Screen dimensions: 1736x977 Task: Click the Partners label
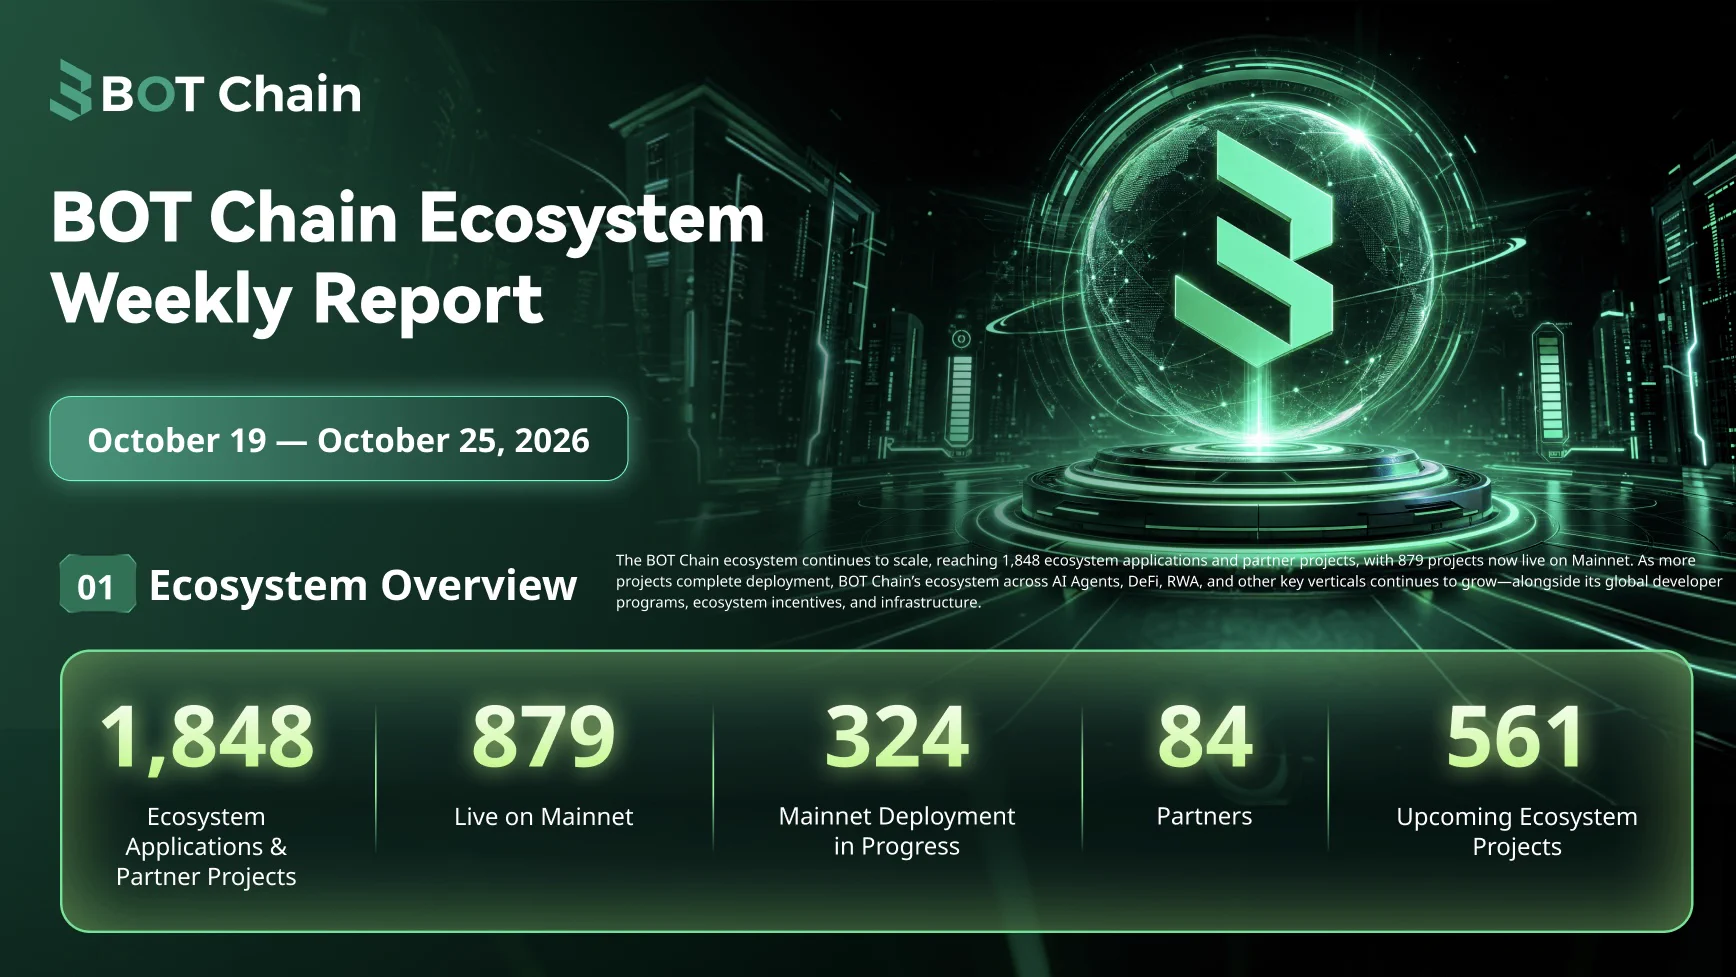pyautogui.click(x=1204, y=817)
